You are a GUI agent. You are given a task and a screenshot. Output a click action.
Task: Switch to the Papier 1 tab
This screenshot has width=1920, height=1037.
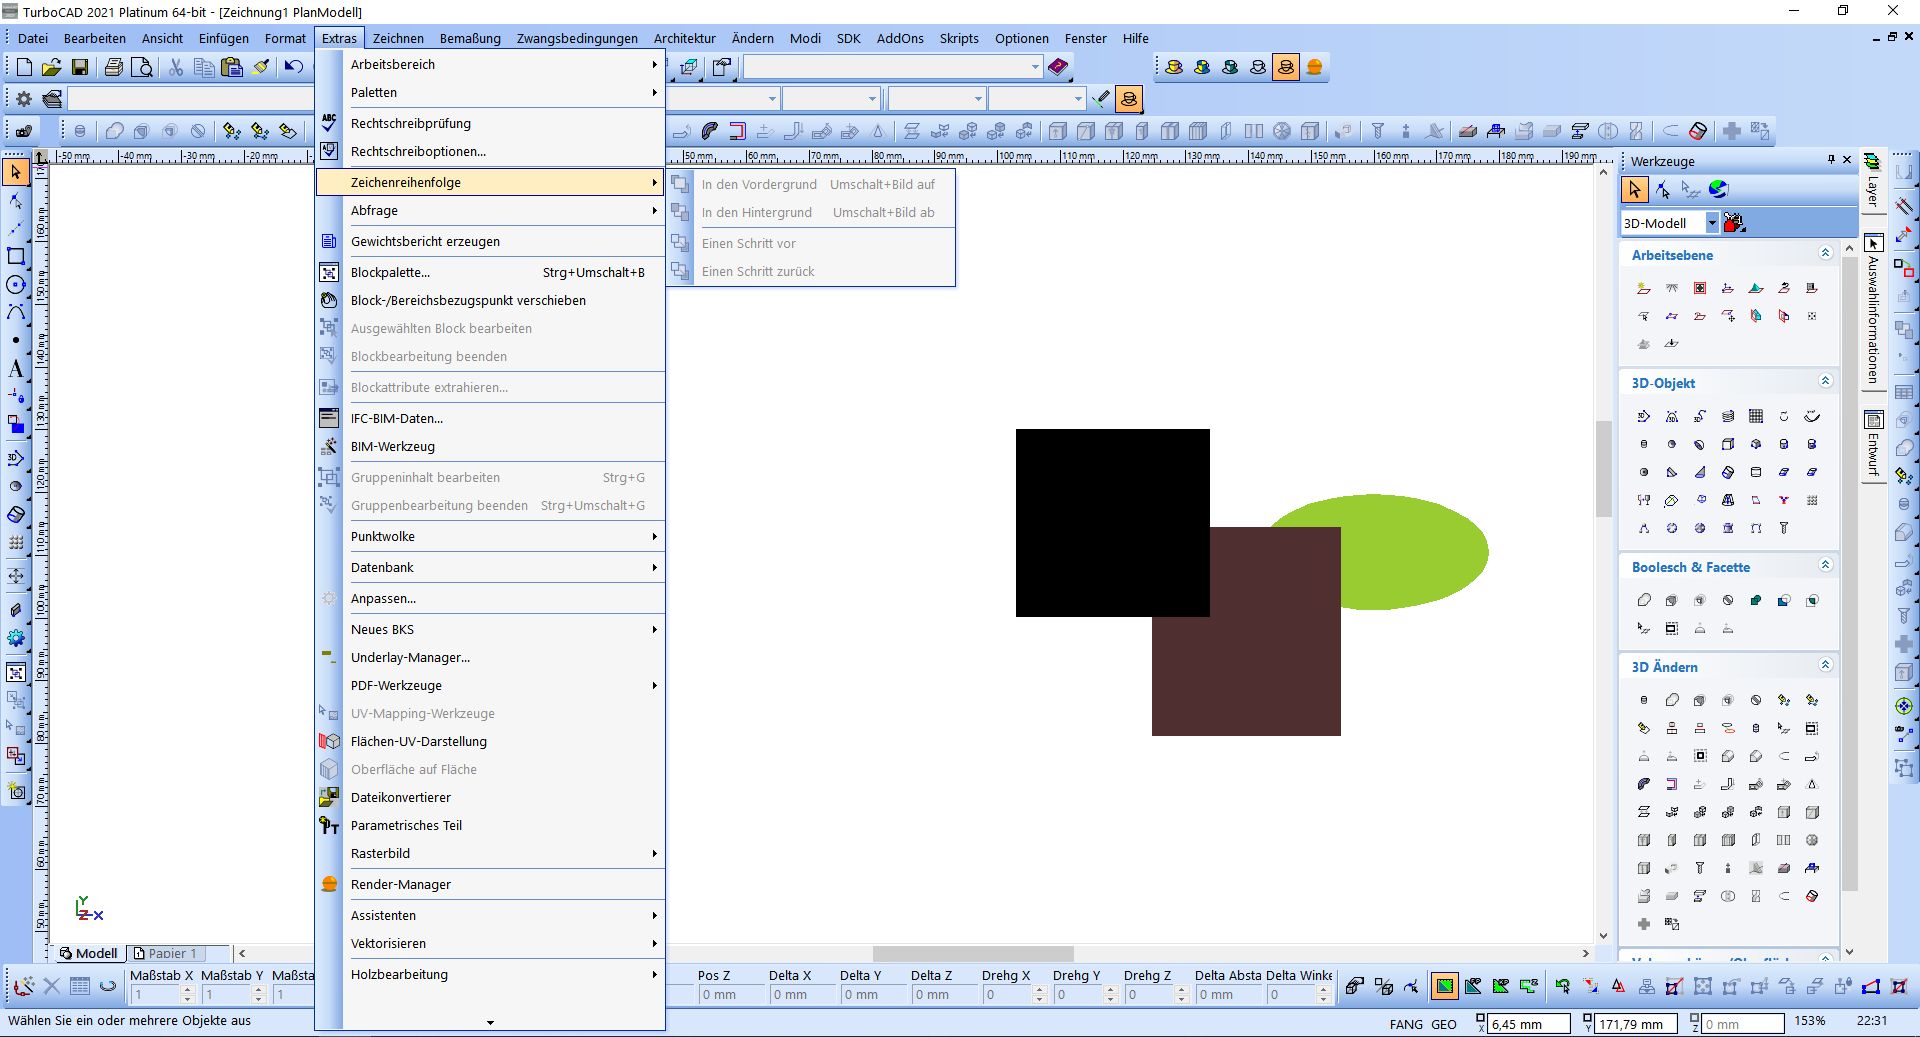coord(166,953)
